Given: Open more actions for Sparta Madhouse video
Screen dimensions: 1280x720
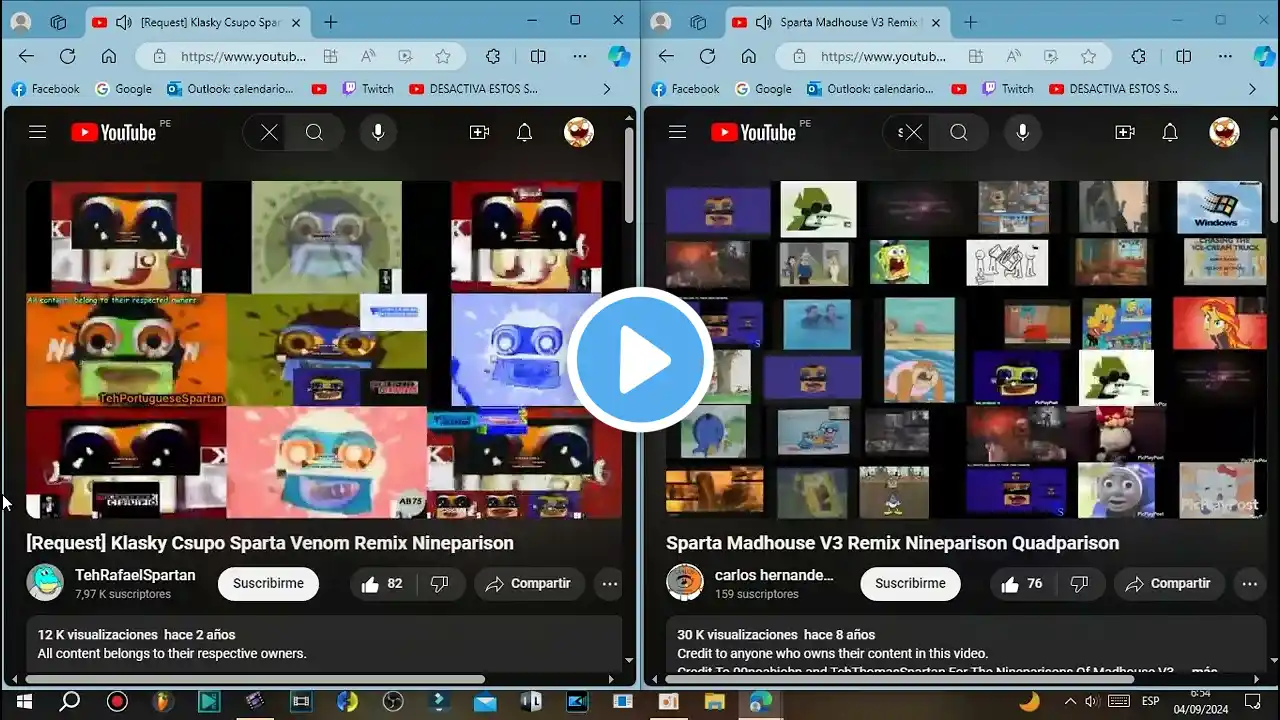Looking at the screenshot, I should 1249,584.
